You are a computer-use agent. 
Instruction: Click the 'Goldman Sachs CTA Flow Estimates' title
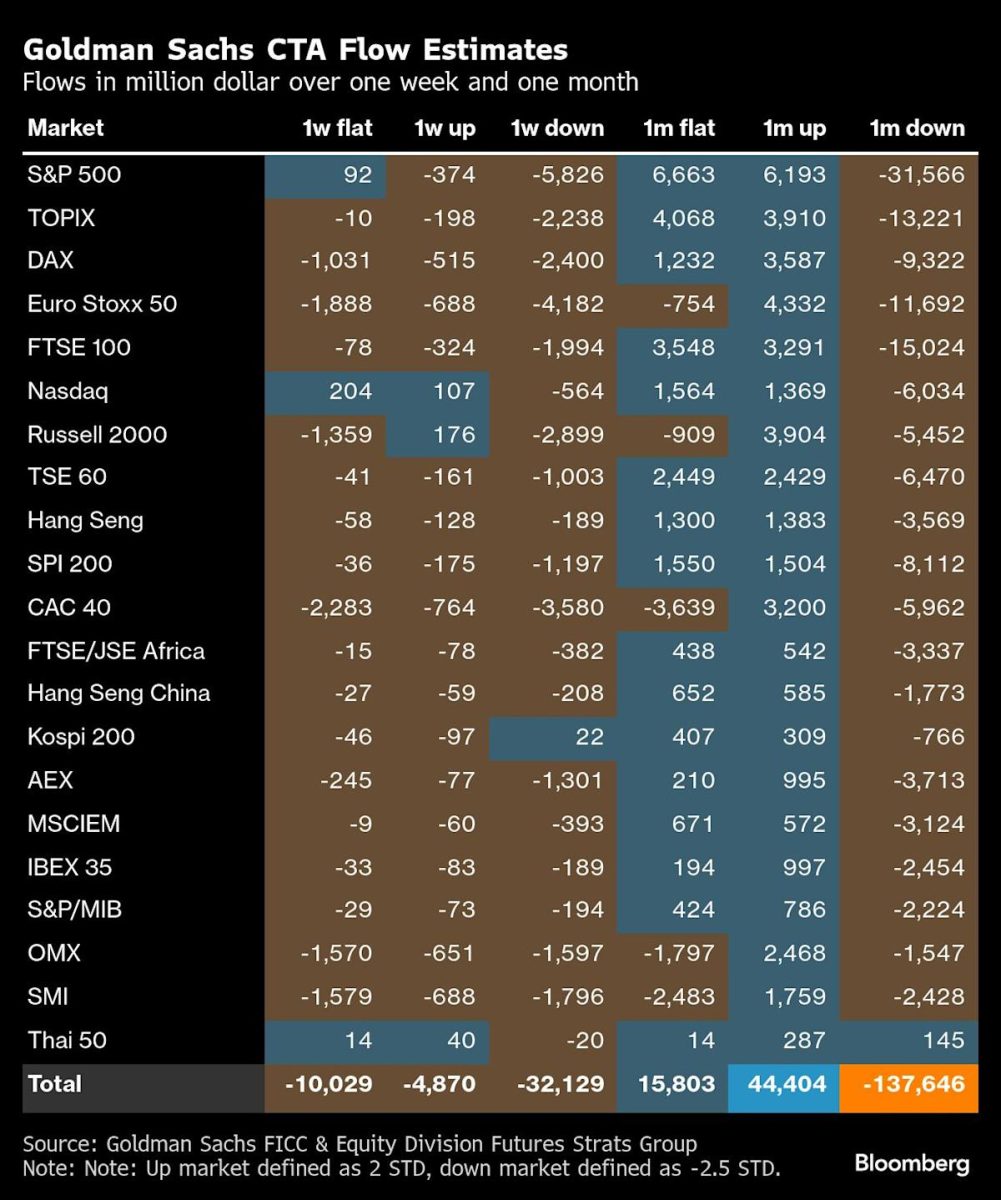295,49
